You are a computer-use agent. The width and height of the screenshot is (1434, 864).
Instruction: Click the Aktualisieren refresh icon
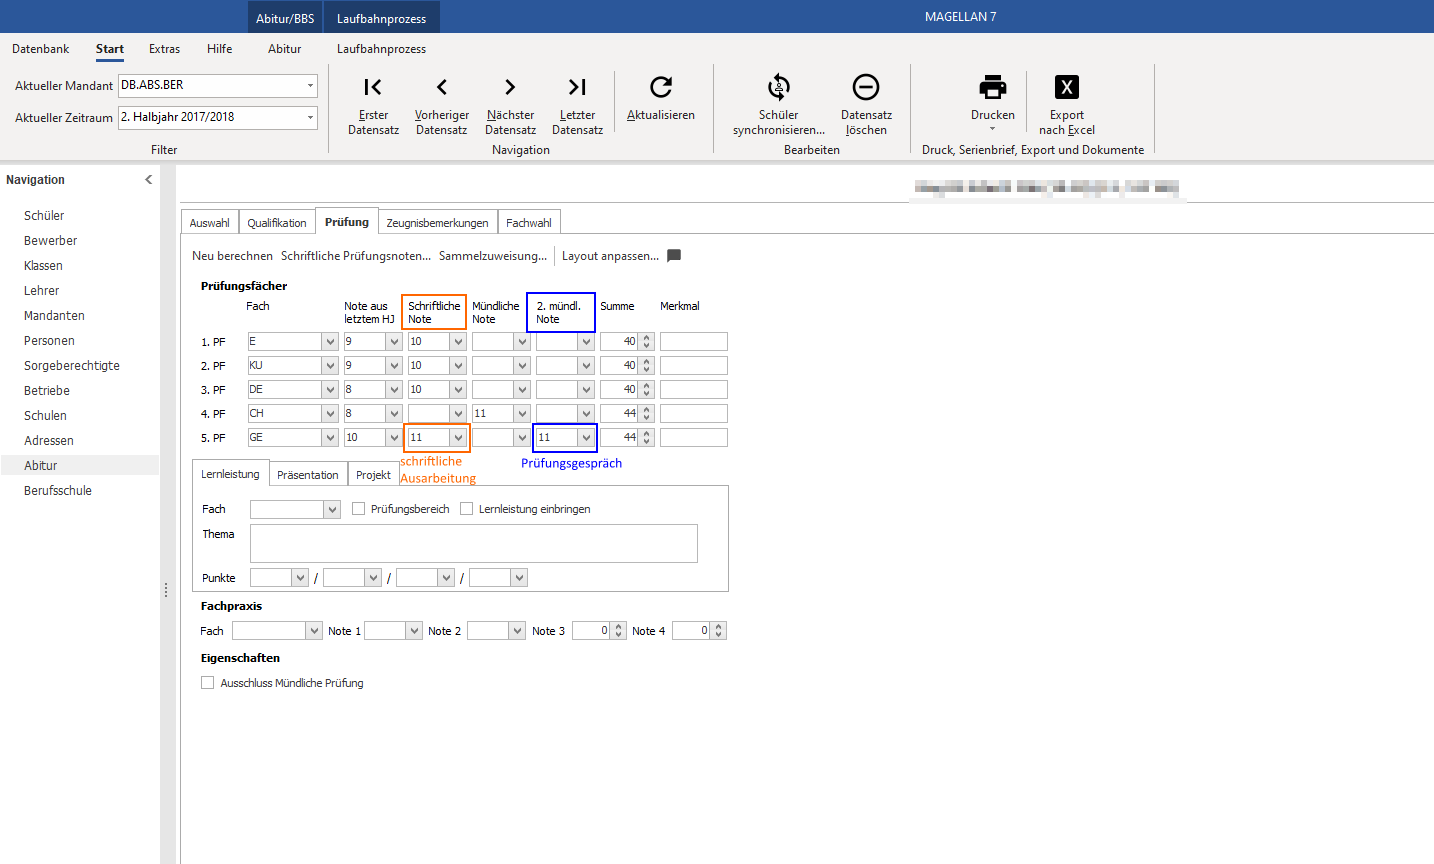[661, 87]
